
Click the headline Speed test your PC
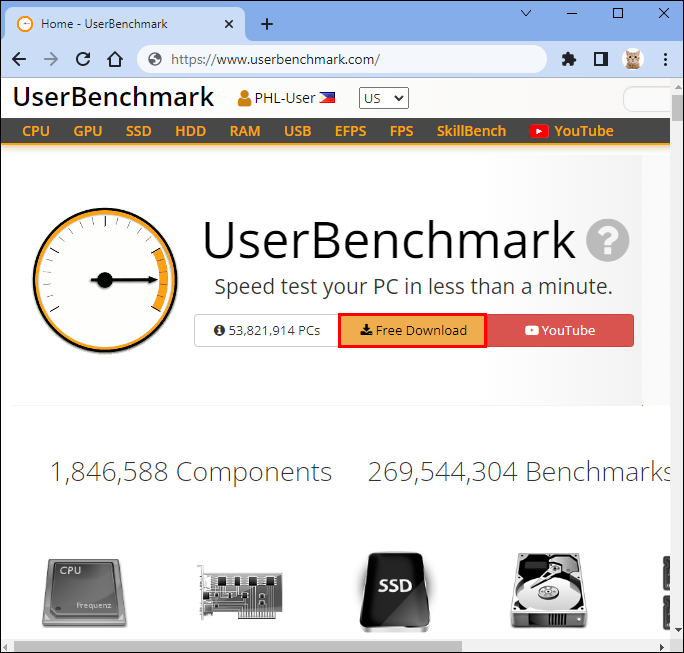pos(414,287)
